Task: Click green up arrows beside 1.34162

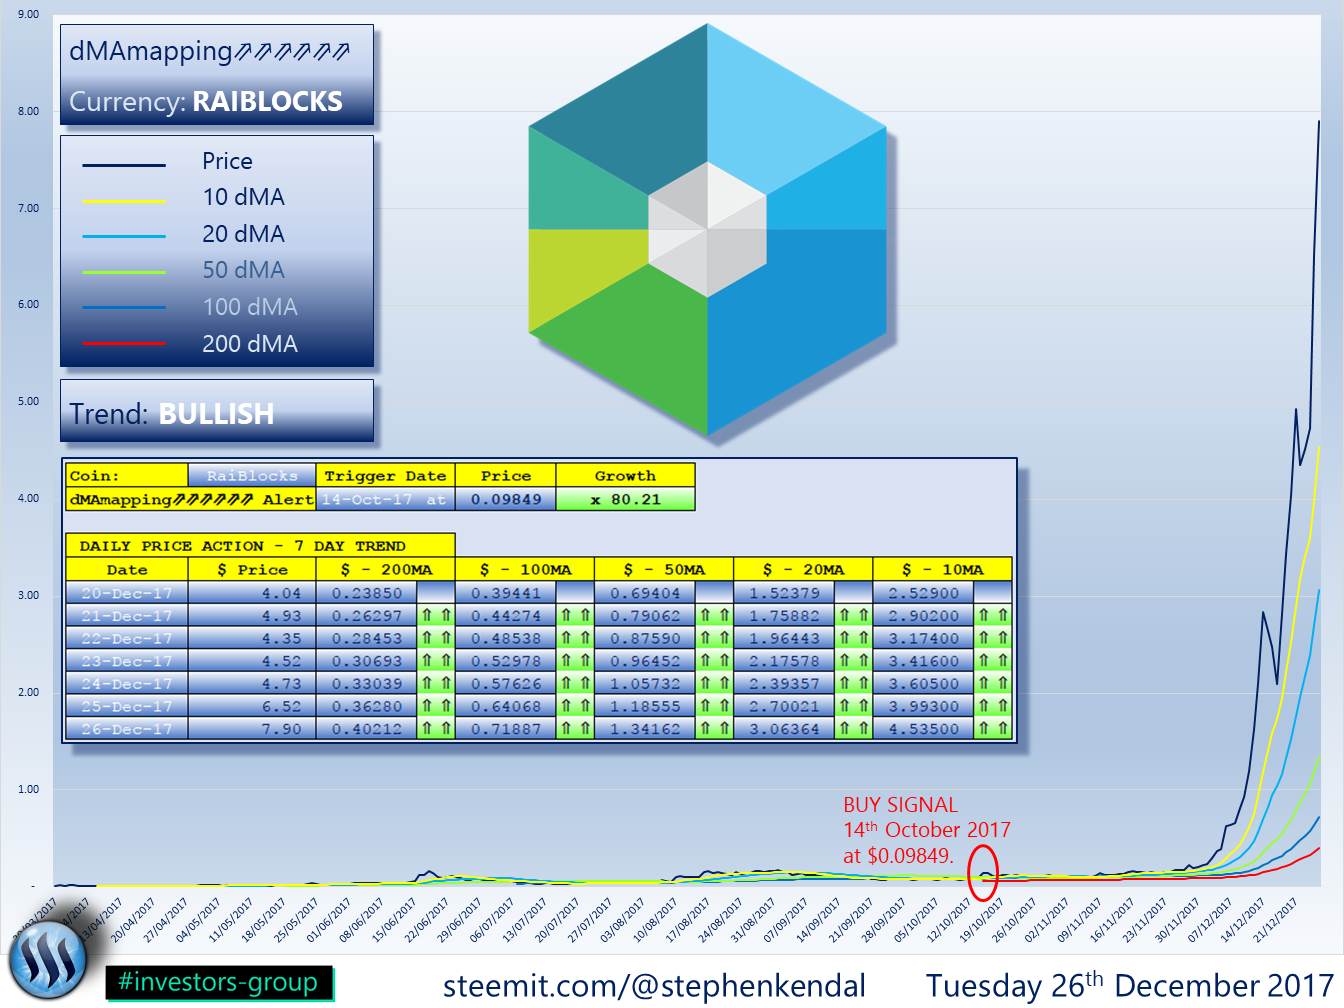Action: point(714,729)
